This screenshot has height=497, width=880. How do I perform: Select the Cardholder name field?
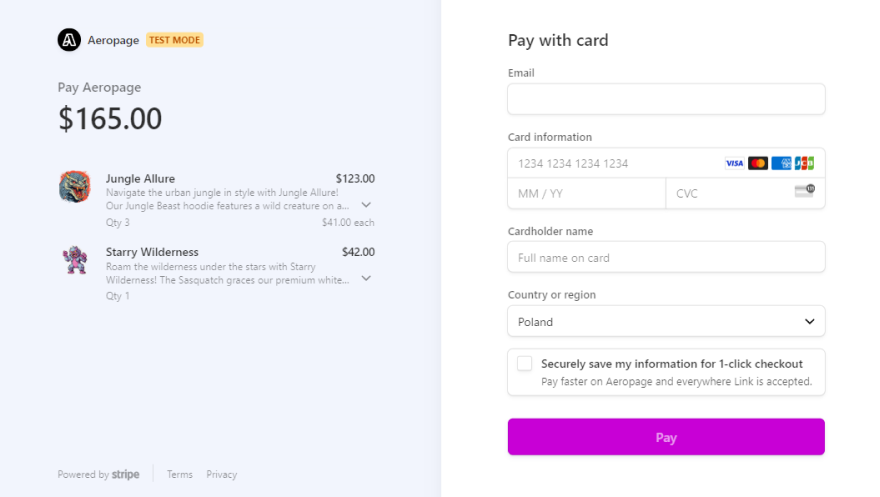(x=666, y=257)
